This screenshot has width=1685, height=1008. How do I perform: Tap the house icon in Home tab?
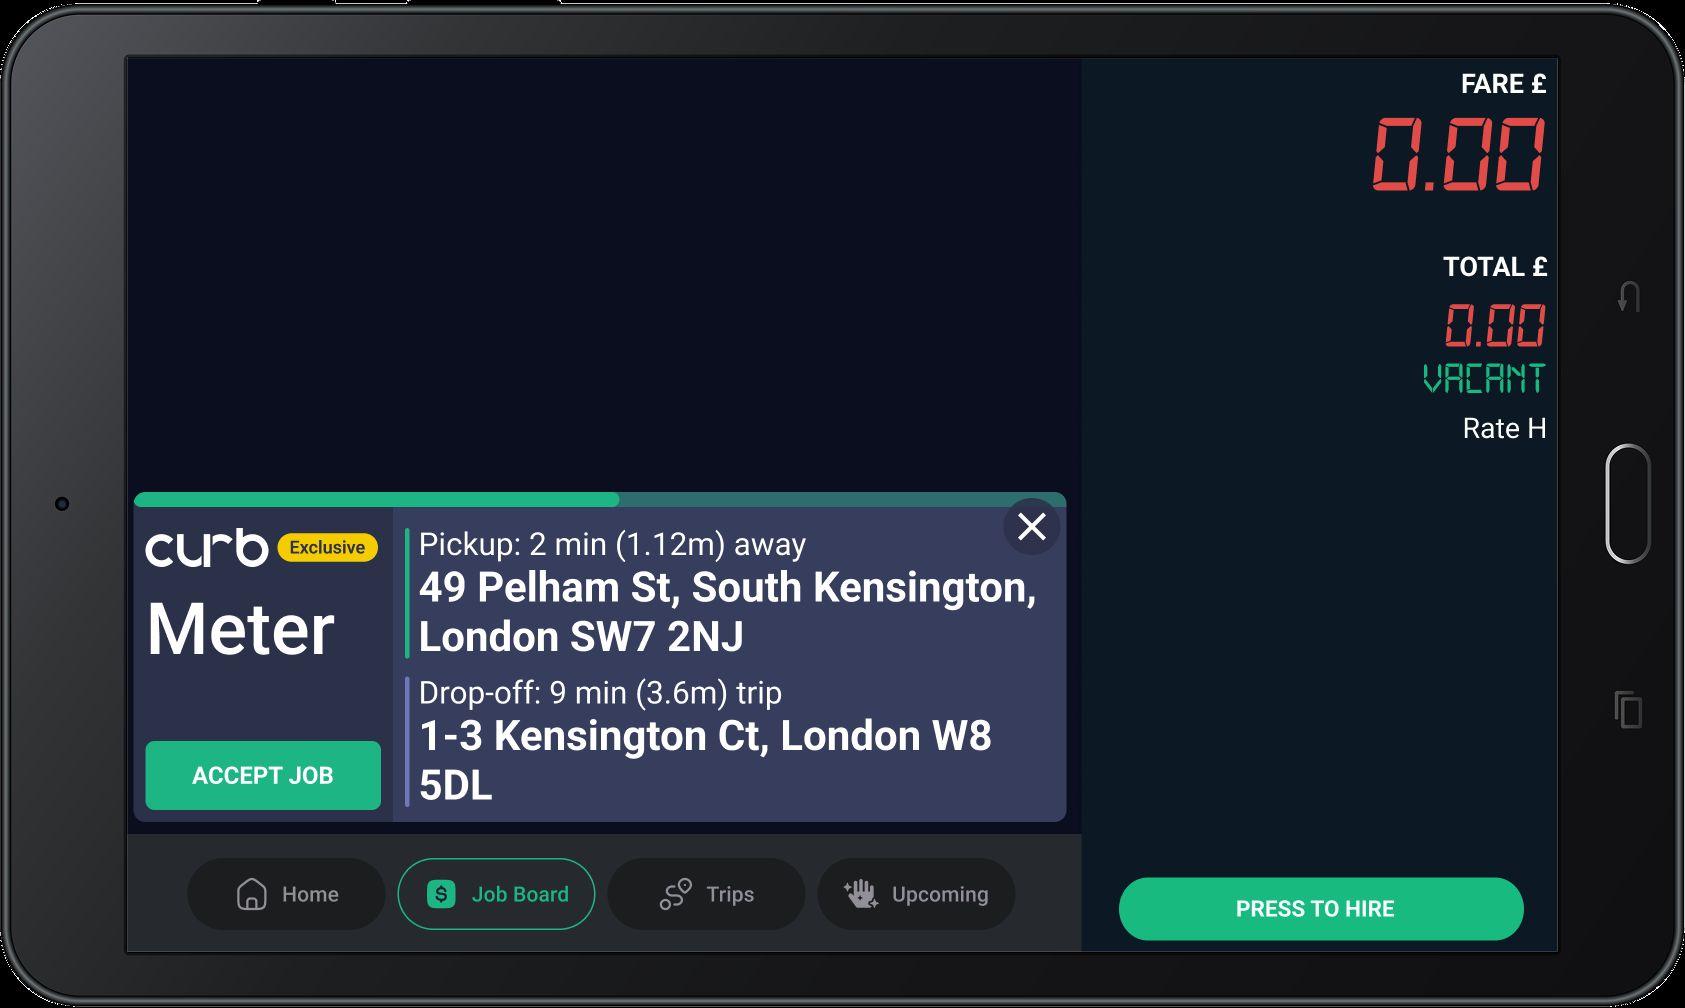click(251, 894)
